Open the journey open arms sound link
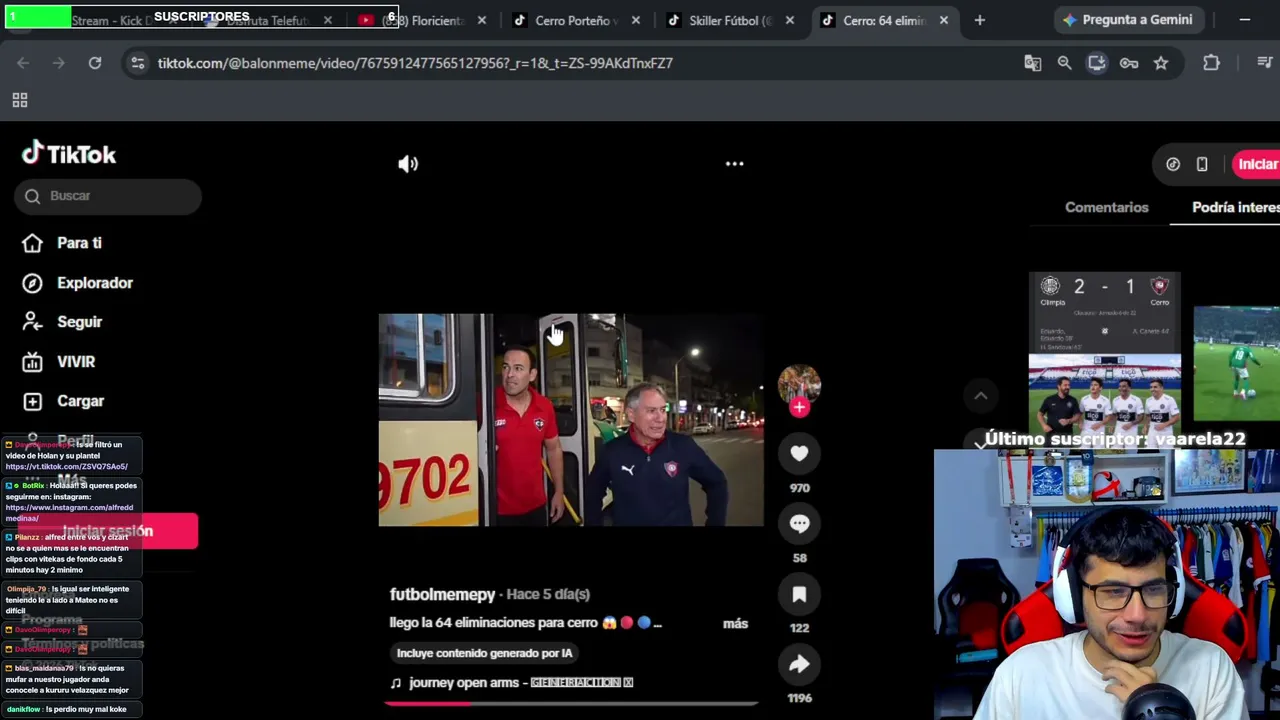 511,683
